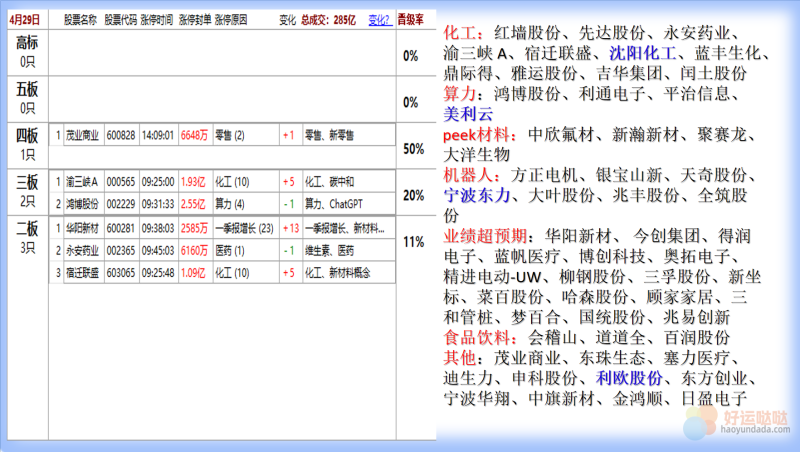Select the 三板 2只 row label
This screenshot has height=452, width=800.
(x=28, y=191)
